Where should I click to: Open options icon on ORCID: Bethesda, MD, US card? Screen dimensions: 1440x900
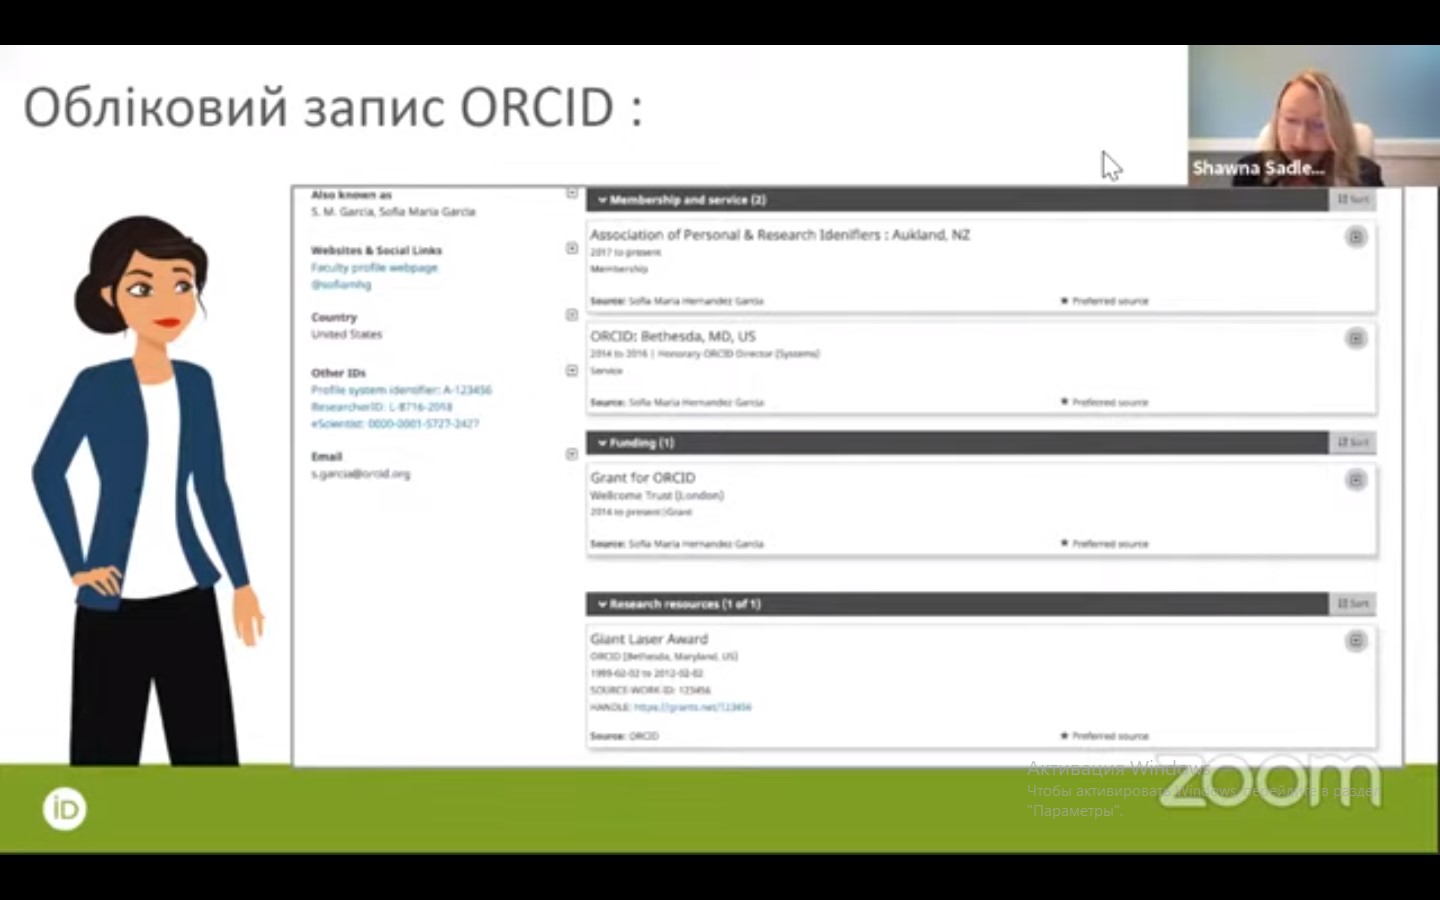pyautogui.click(x=1356, y=339)
